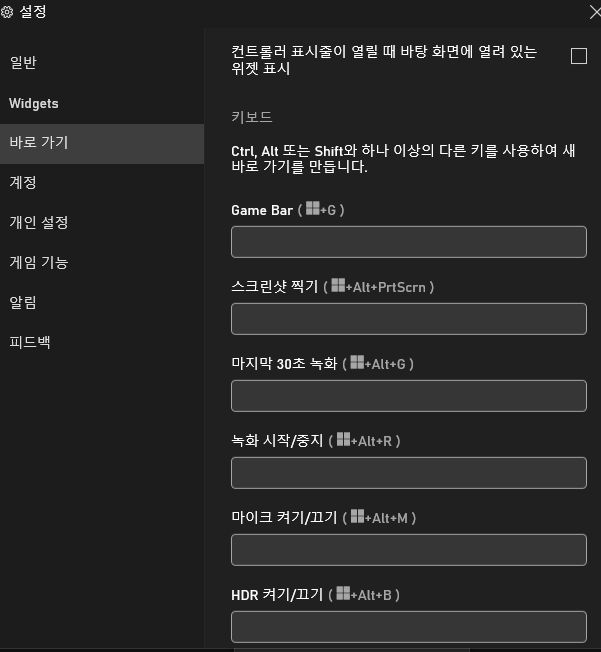Open 개인 설정 in the sidebar

coord(39,223)
